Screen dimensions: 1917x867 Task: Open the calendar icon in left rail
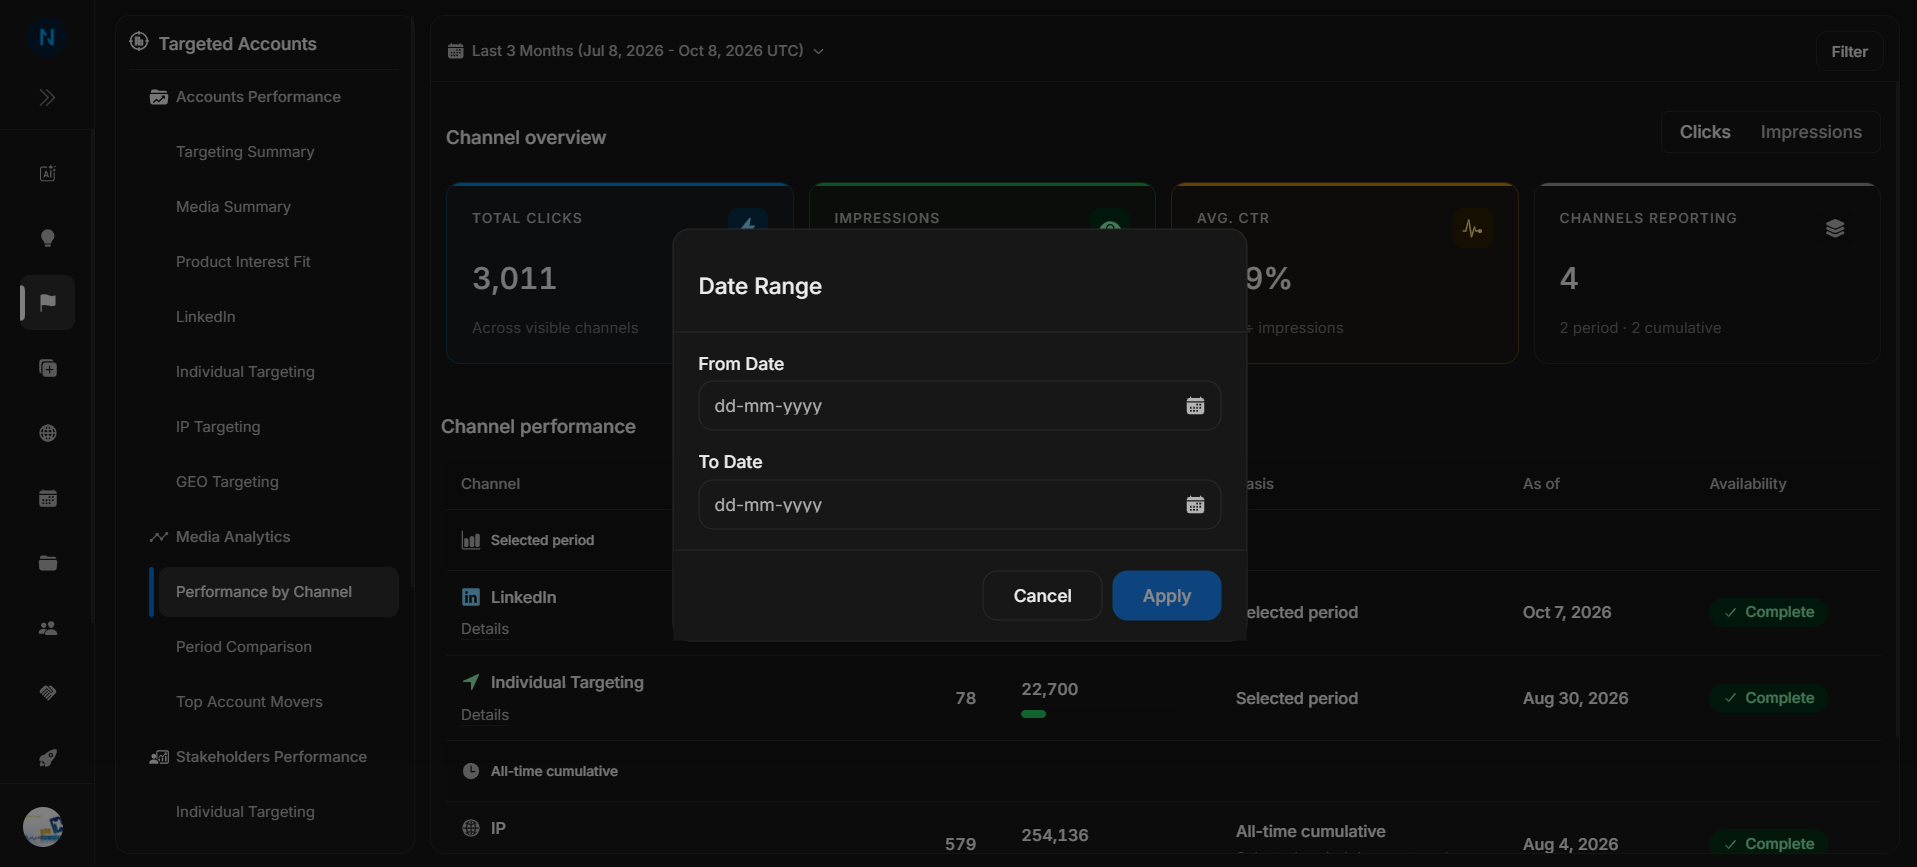click(x=47, y=498)
